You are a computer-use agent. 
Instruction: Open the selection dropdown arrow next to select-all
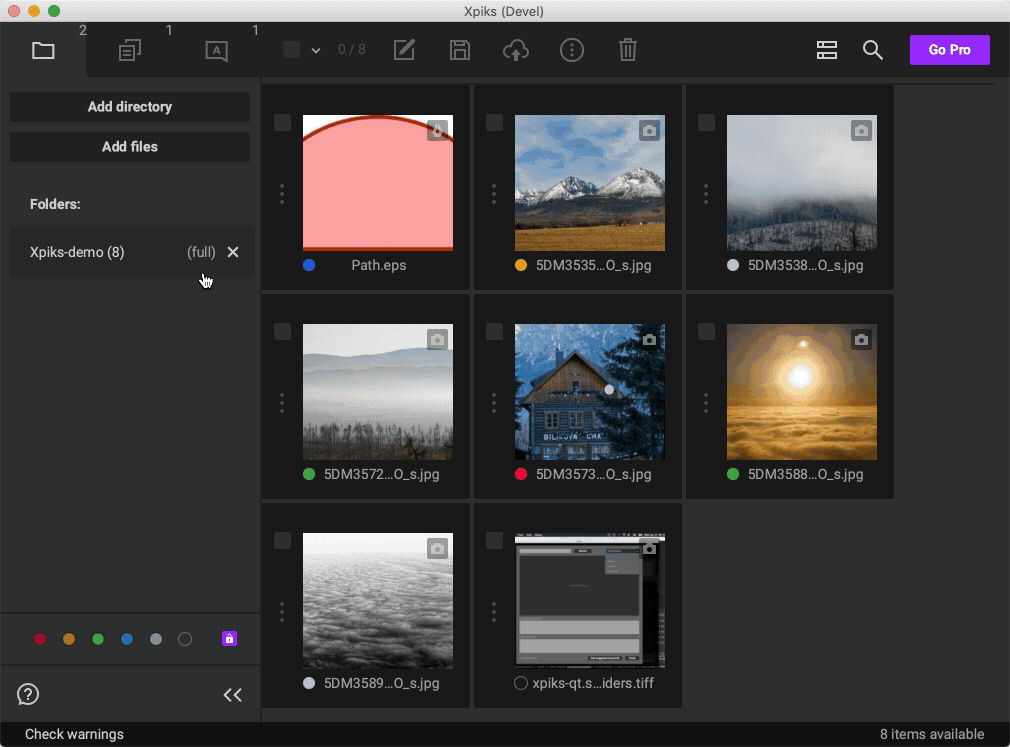[317, 49]
